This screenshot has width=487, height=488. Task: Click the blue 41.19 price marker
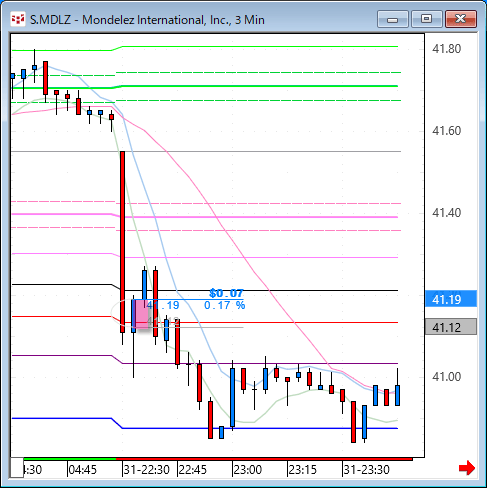451,299
